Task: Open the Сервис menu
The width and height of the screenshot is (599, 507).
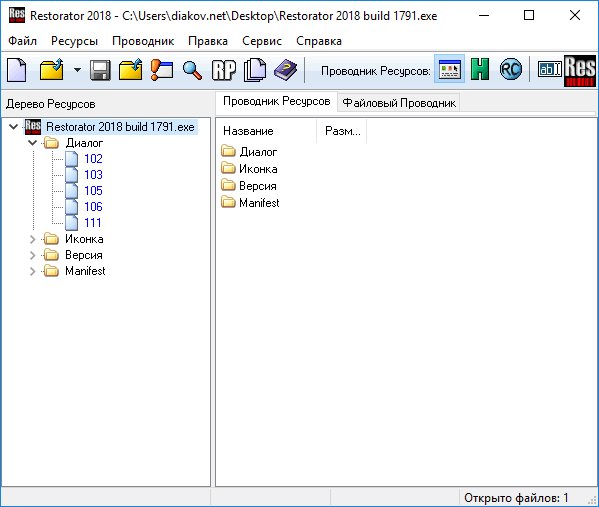Action: (262, 41)
